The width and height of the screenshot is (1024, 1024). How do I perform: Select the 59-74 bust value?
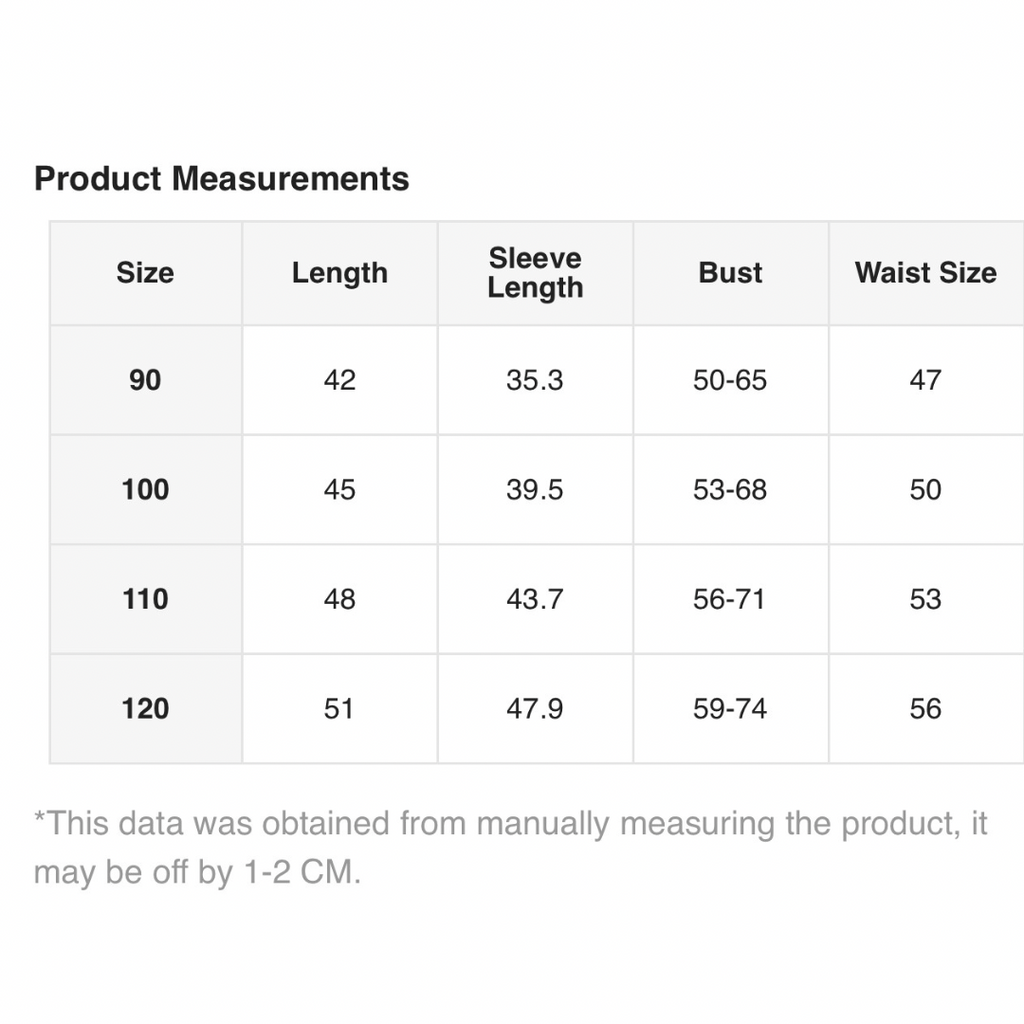click(730, 709)
